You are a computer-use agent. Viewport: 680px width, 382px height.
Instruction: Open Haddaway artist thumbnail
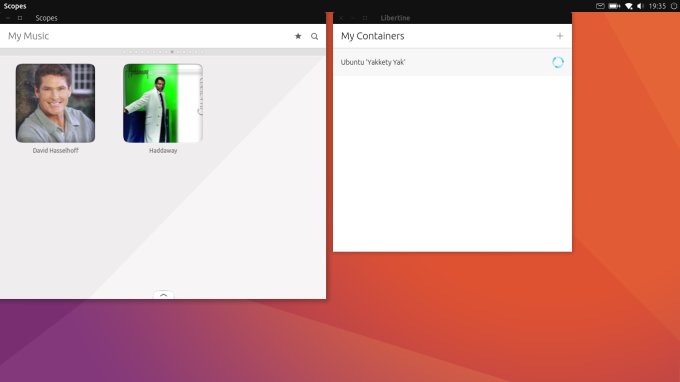pos(163,103)
